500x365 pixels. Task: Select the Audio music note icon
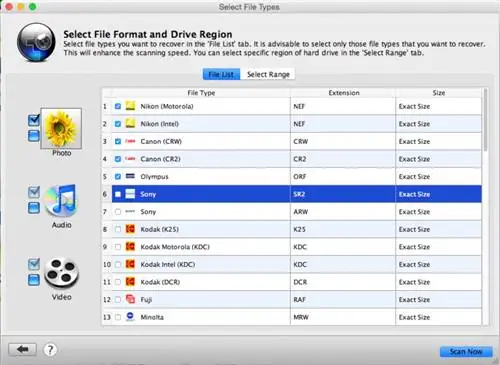61,201
